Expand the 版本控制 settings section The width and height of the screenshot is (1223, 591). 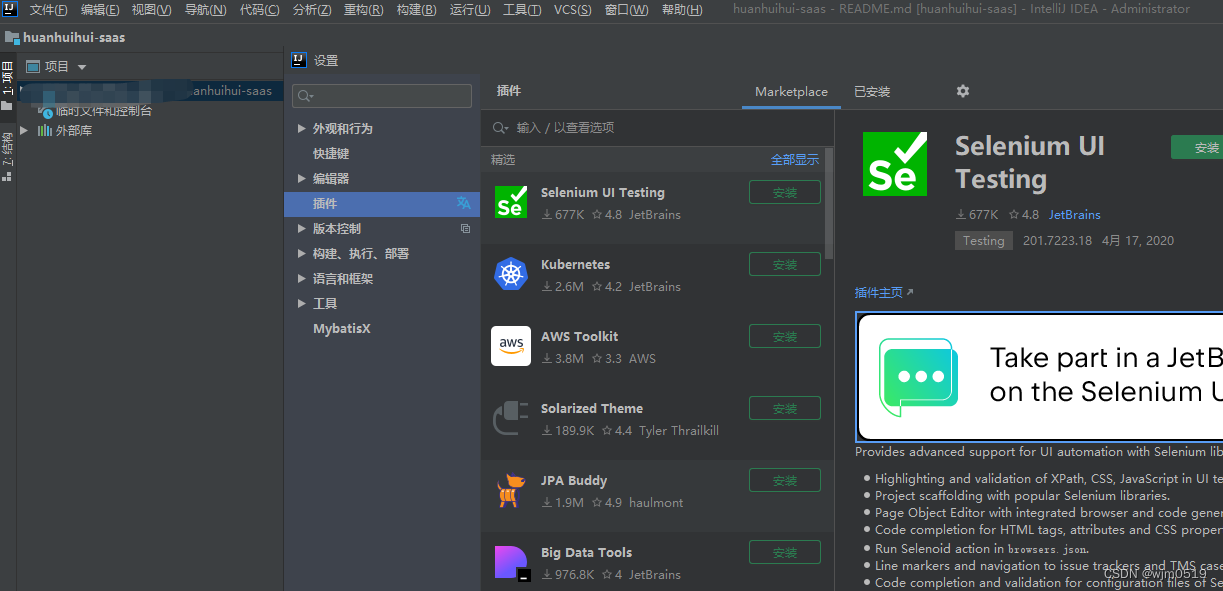(302, 228)
